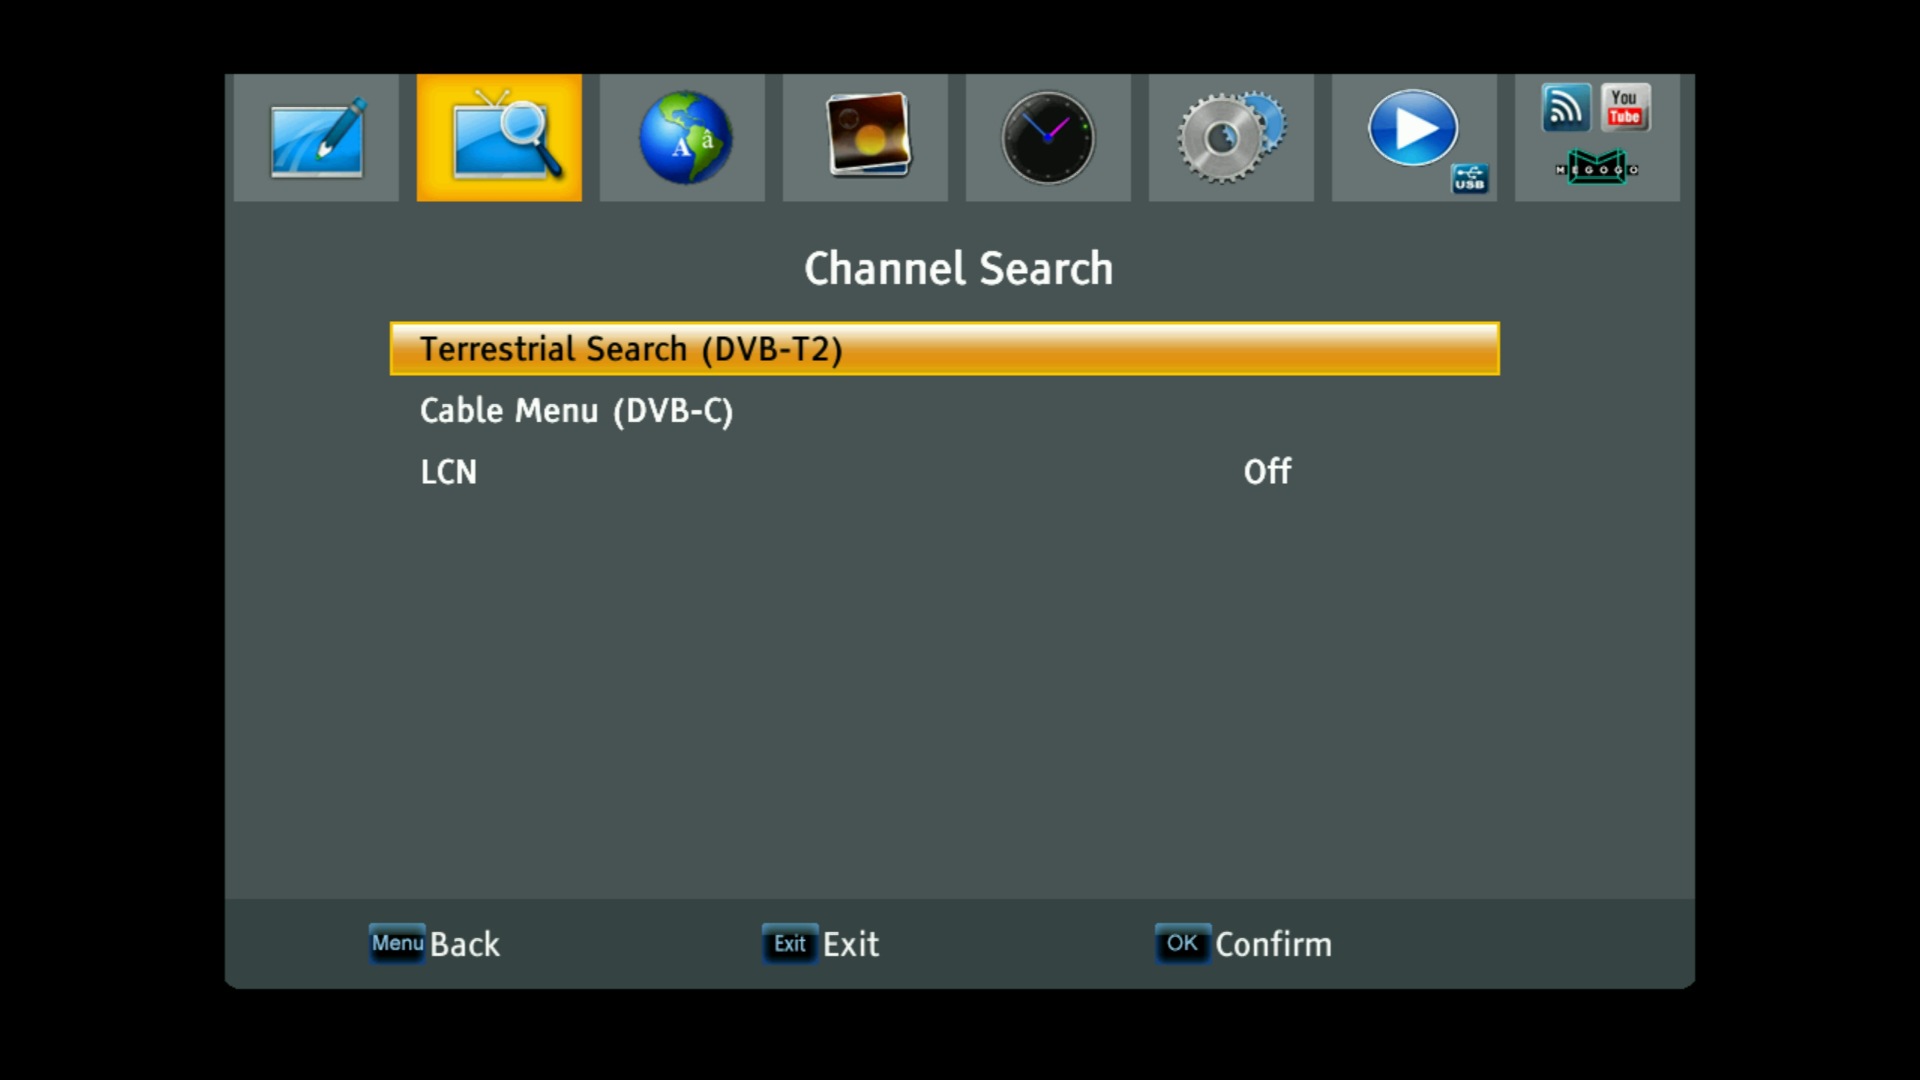The width and height of the screenshot is (1920, 1080).
Task: Expand LCN dropdown setting
Action: click(x=1265, y=472)
